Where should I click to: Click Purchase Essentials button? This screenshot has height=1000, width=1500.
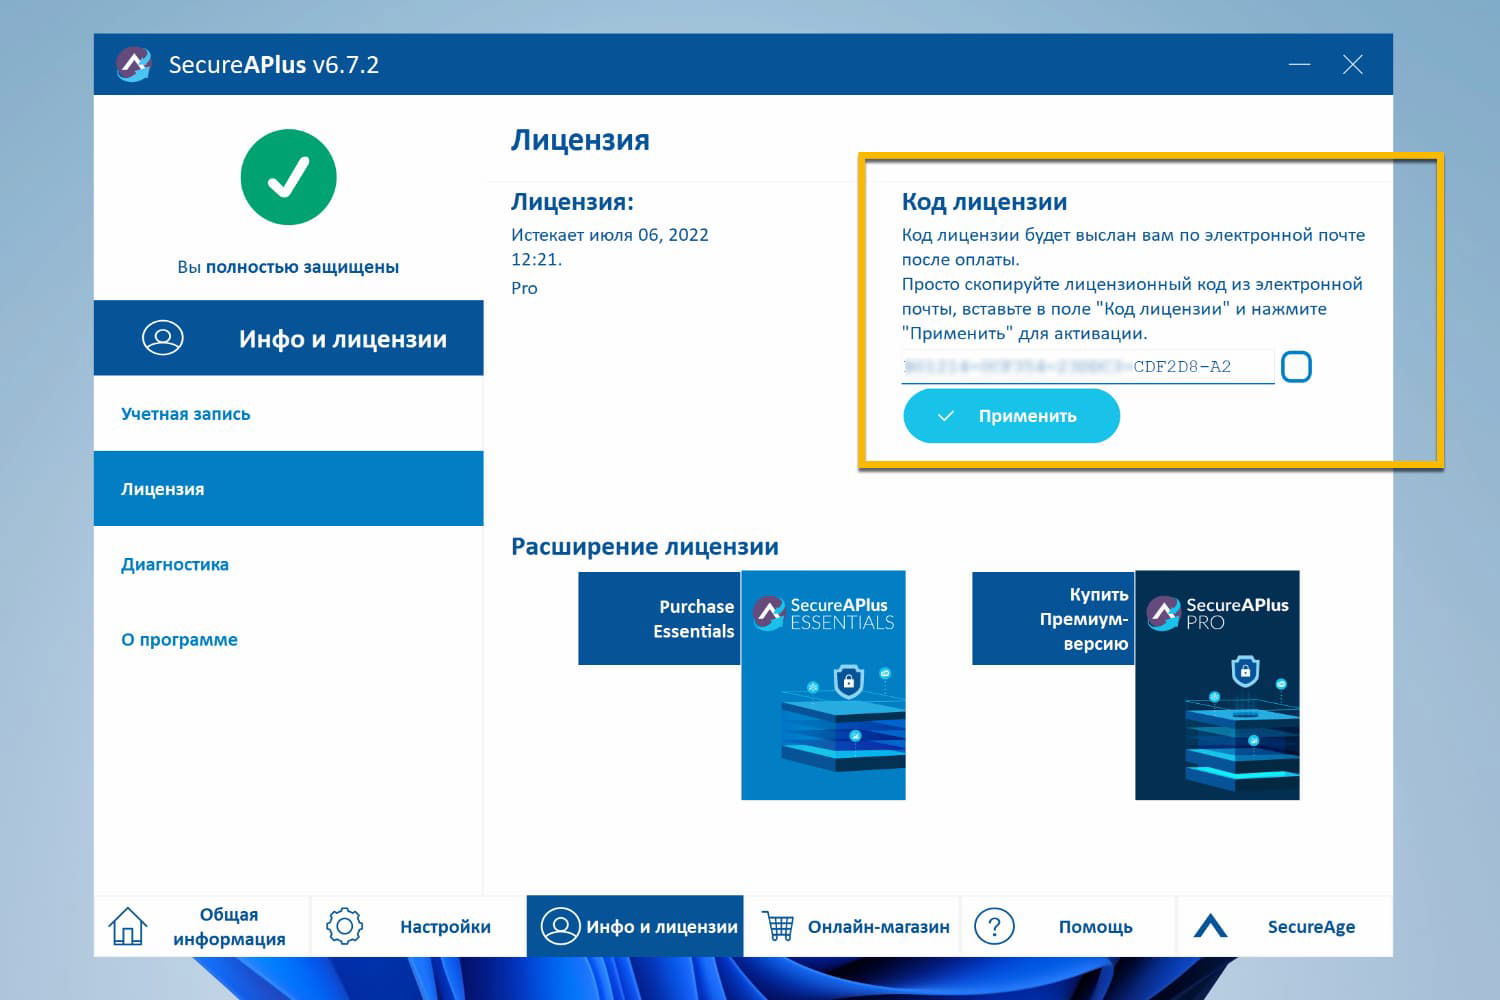(x=659, y=618)
